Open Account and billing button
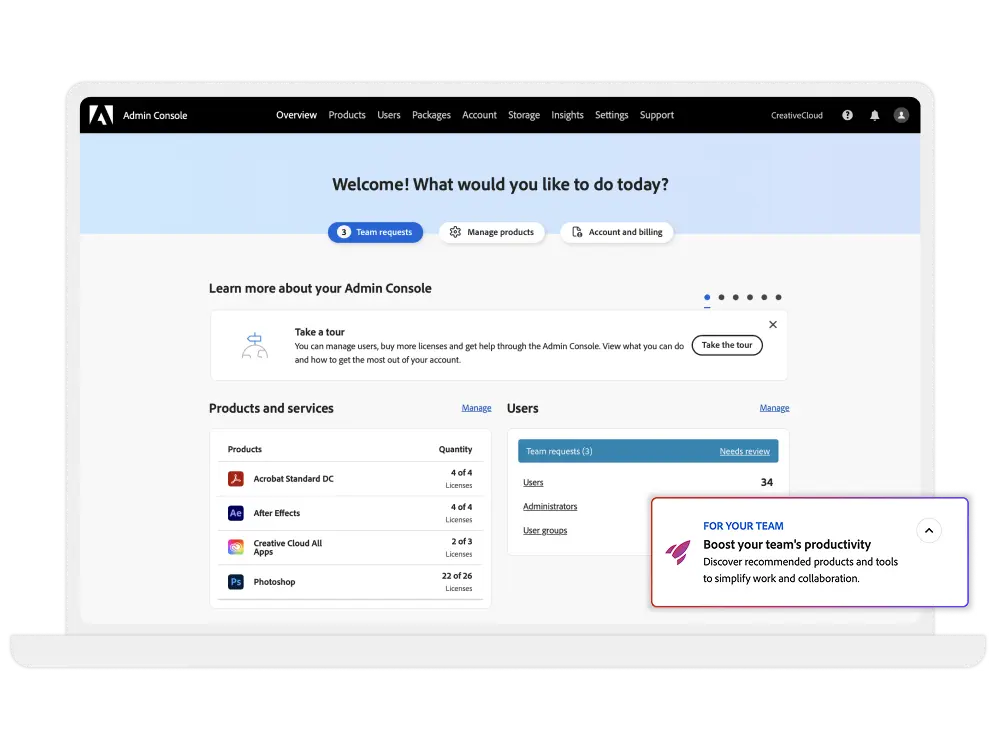This screenshot has height=750, width=1000. click(x=617, y=232)
